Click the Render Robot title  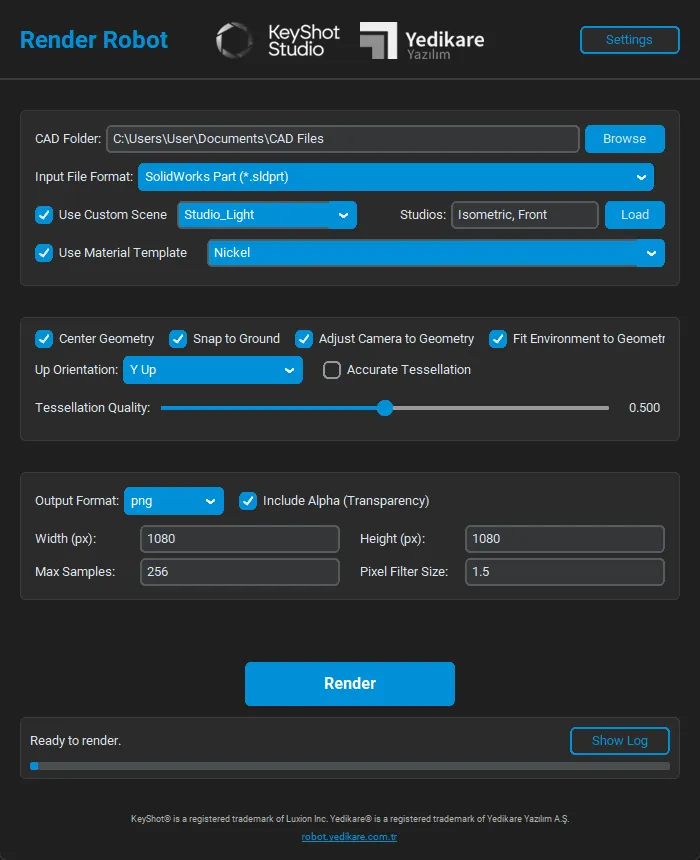pyautogui.click(x=94, y=40)
